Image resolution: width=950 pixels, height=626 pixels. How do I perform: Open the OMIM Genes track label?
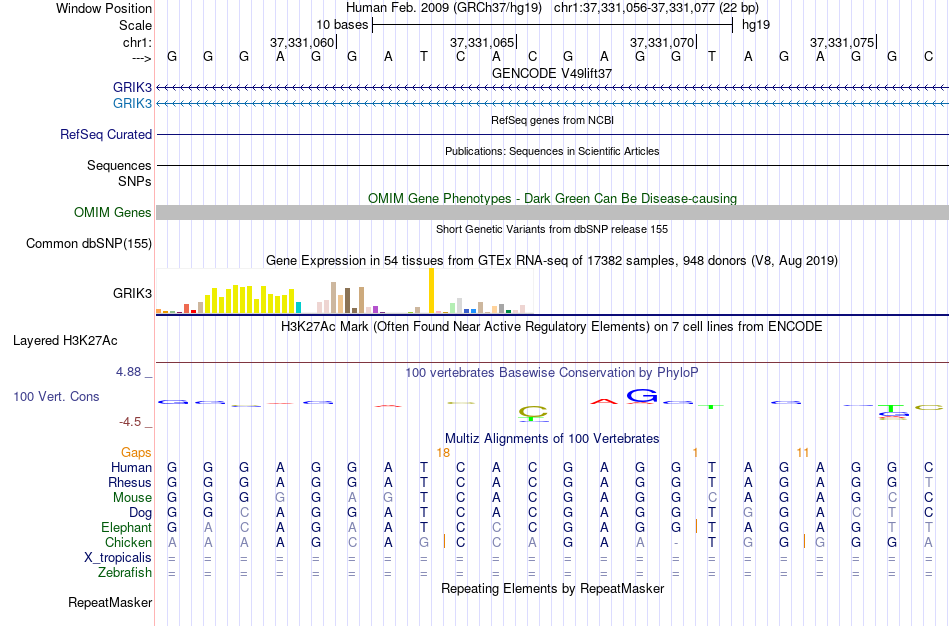point(113,213)
